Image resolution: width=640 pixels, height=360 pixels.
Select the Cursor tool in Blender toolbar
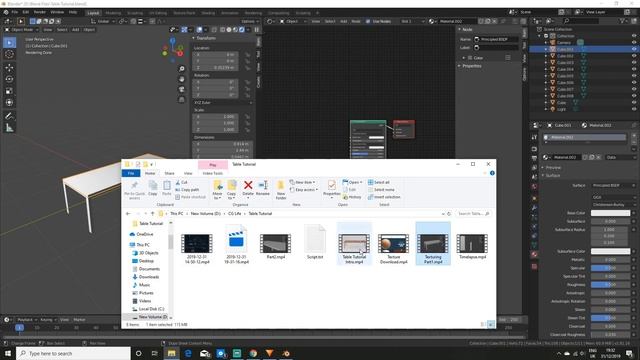(x=9, y=54)
